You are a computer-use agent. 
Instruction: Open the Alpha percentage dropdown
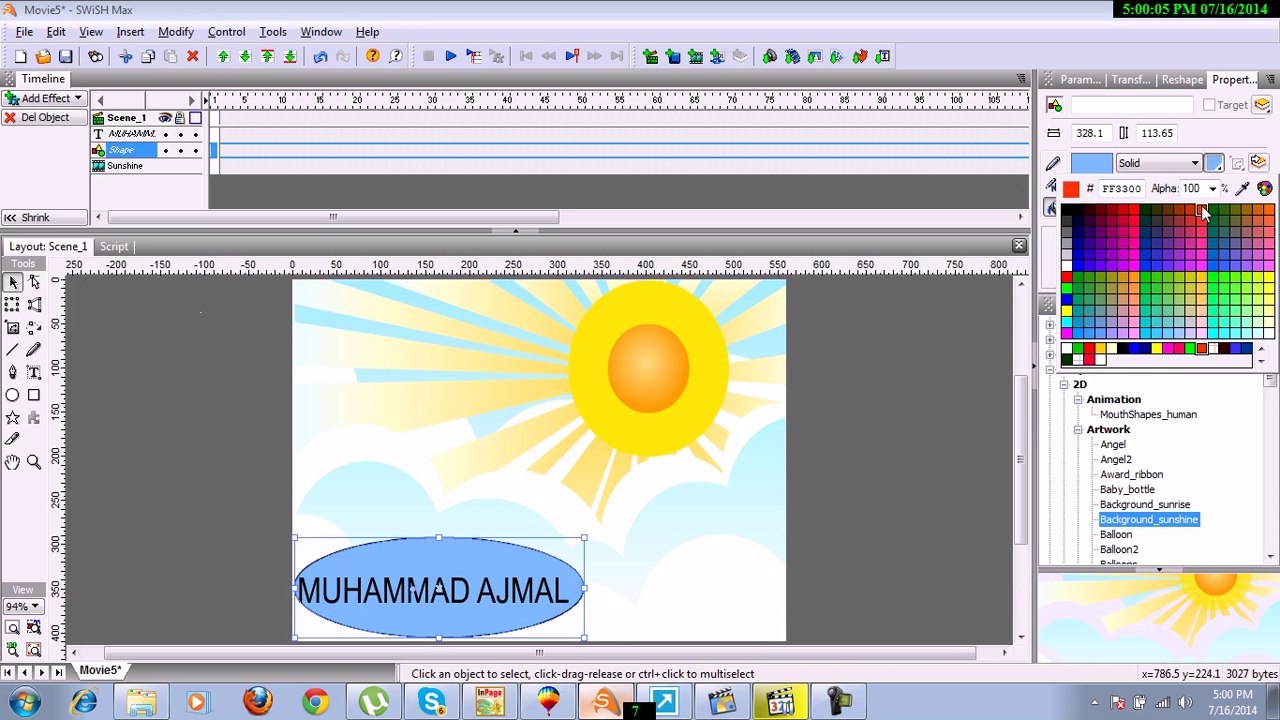[1212, 189]
